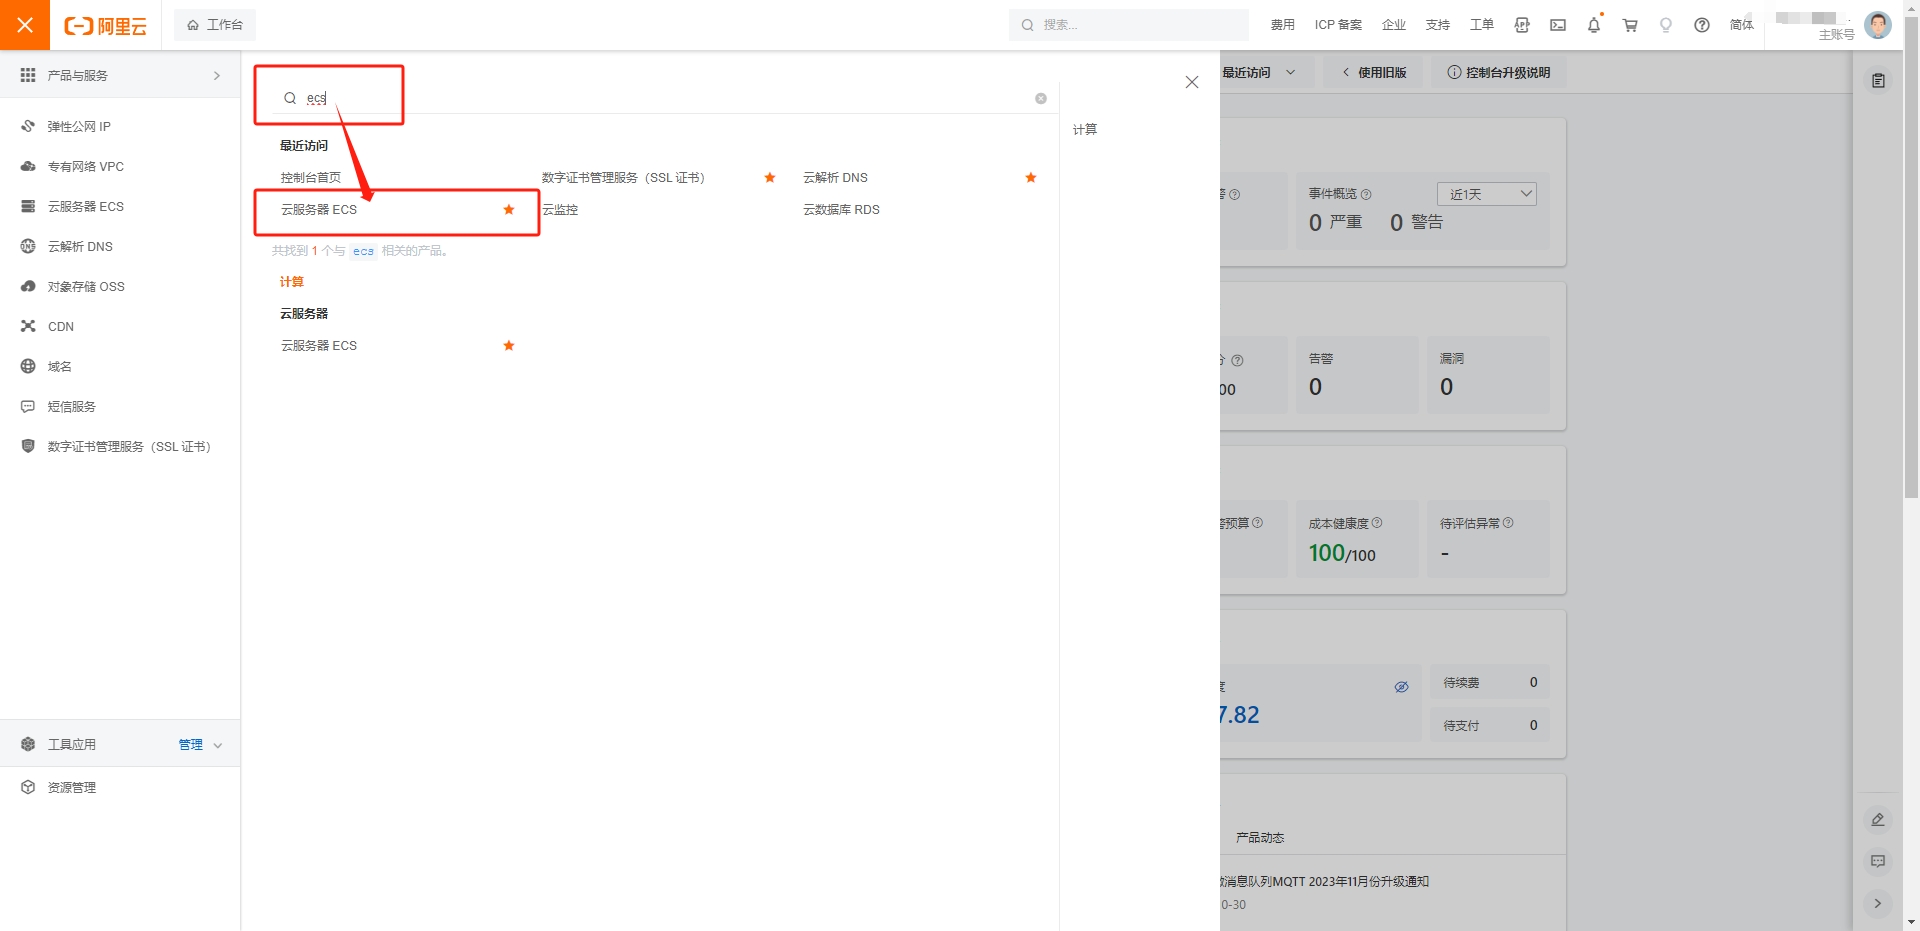Open 企业 enterprise menu

click(1394, 25)
